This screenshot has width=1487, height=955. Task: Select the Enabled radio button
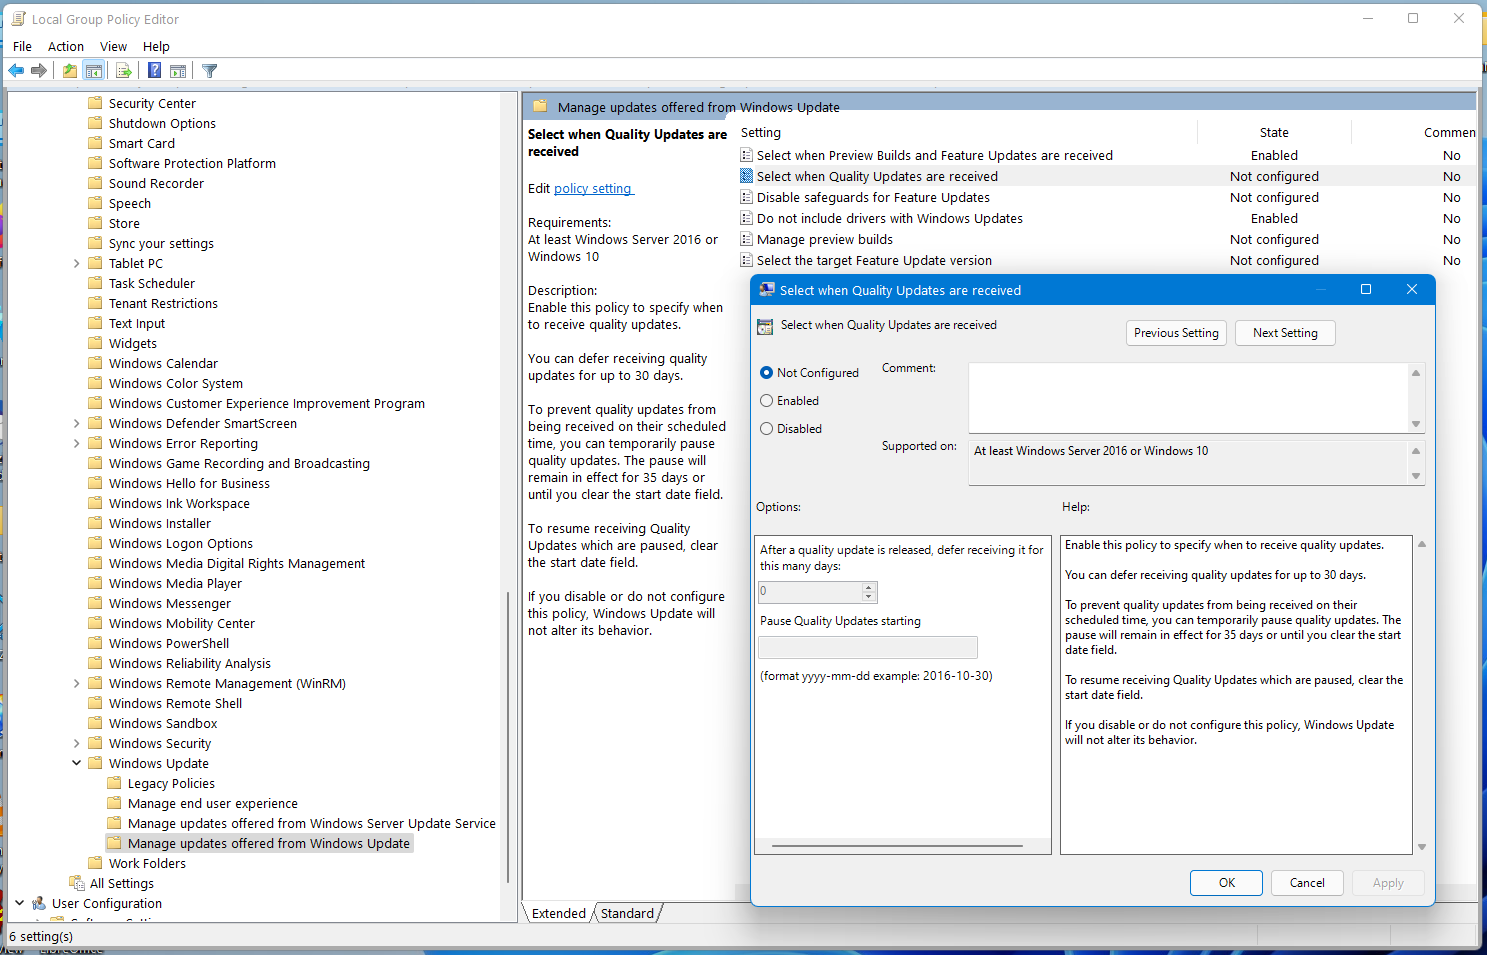[x=767, y=401]
